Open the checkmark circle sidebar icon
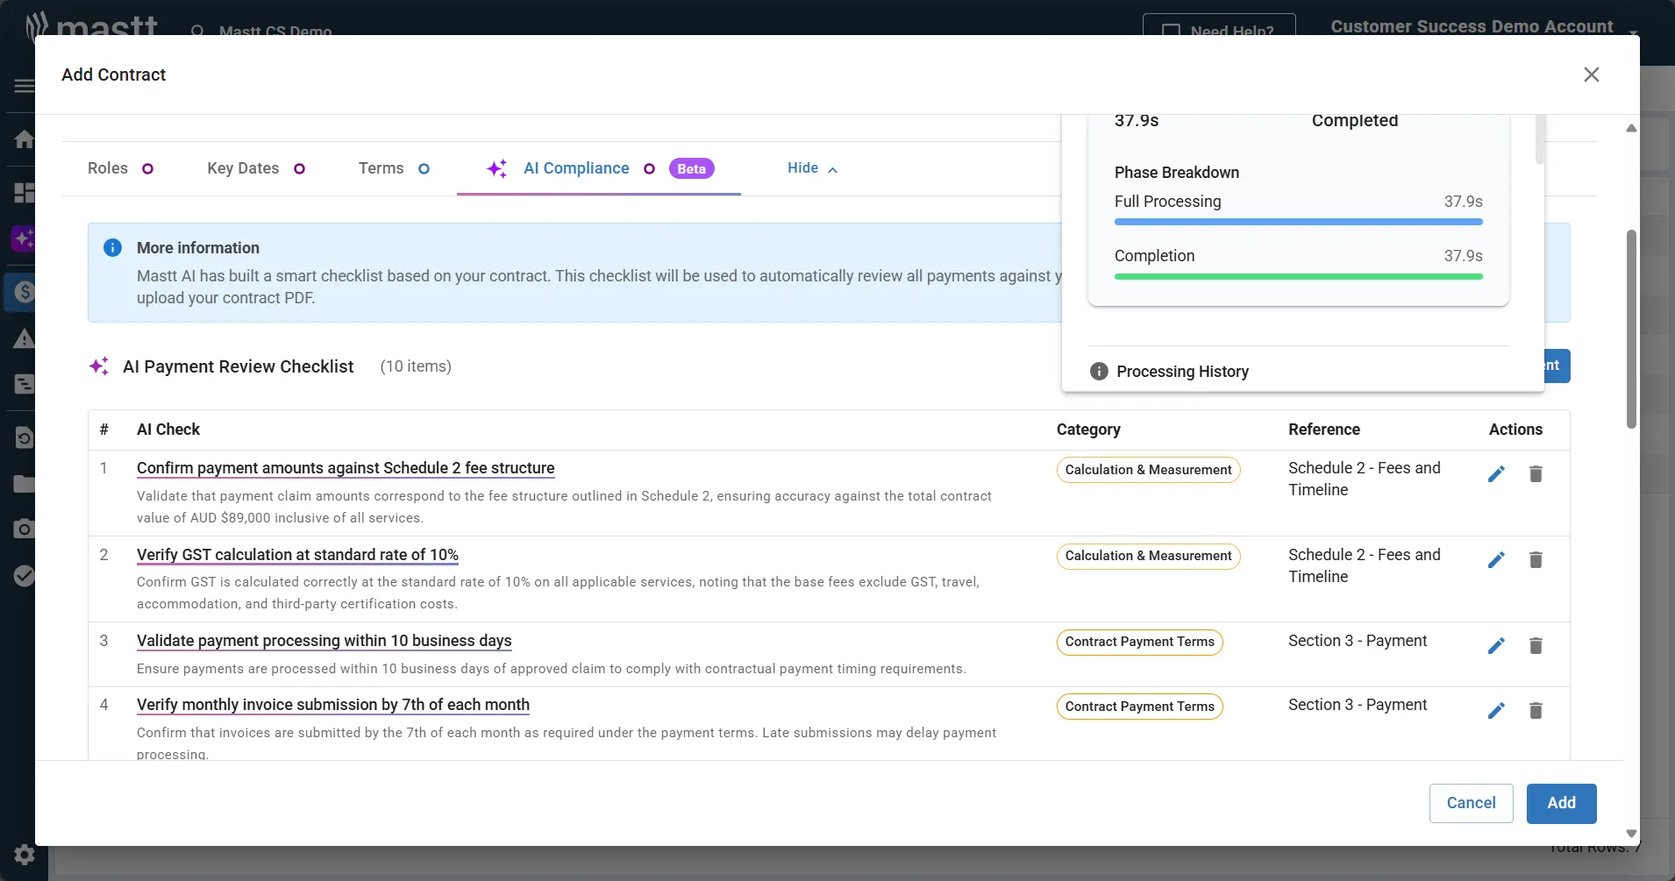 pos(24,575)
